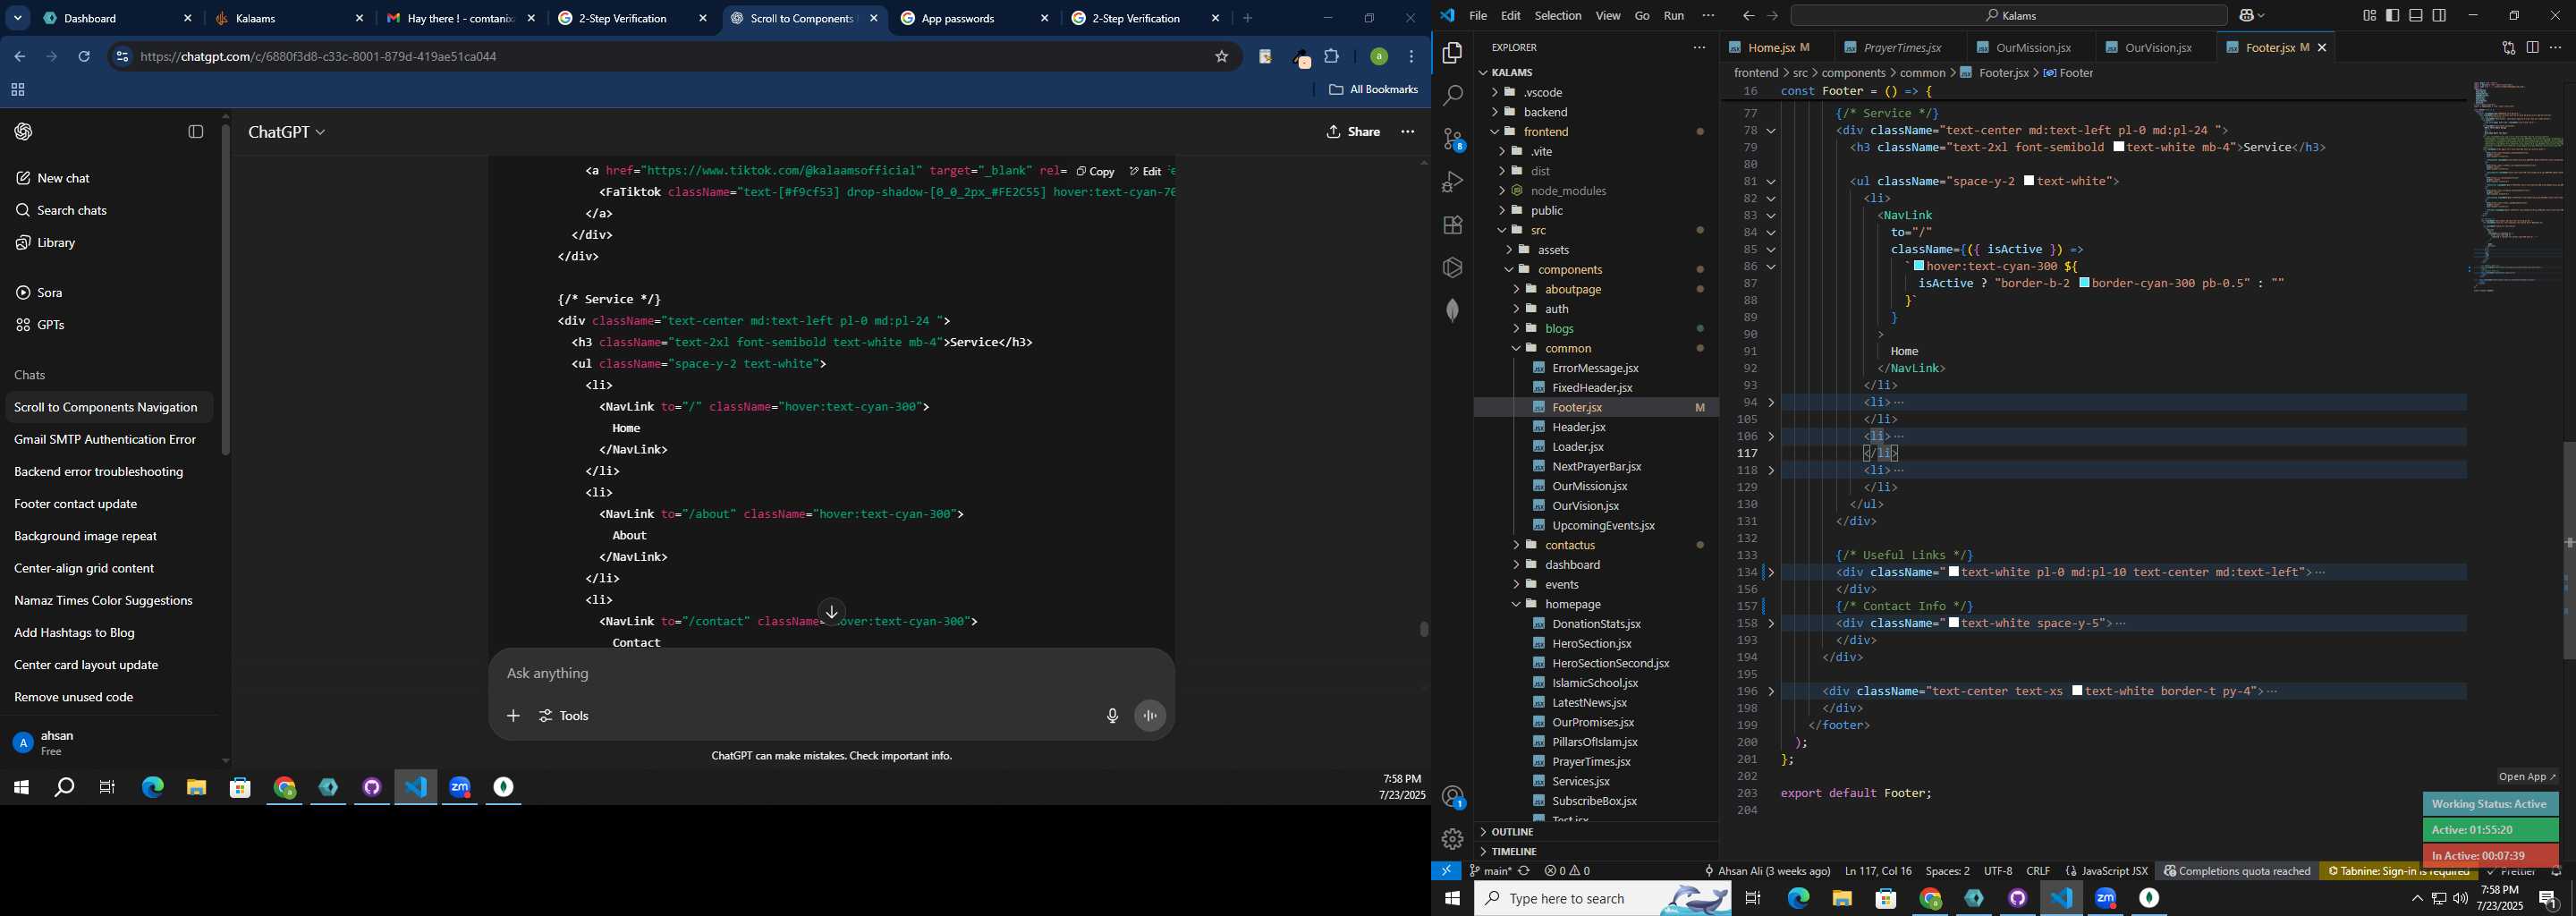
Task: Open VS Code Explorer view icon
Action: pos(1452,54)
